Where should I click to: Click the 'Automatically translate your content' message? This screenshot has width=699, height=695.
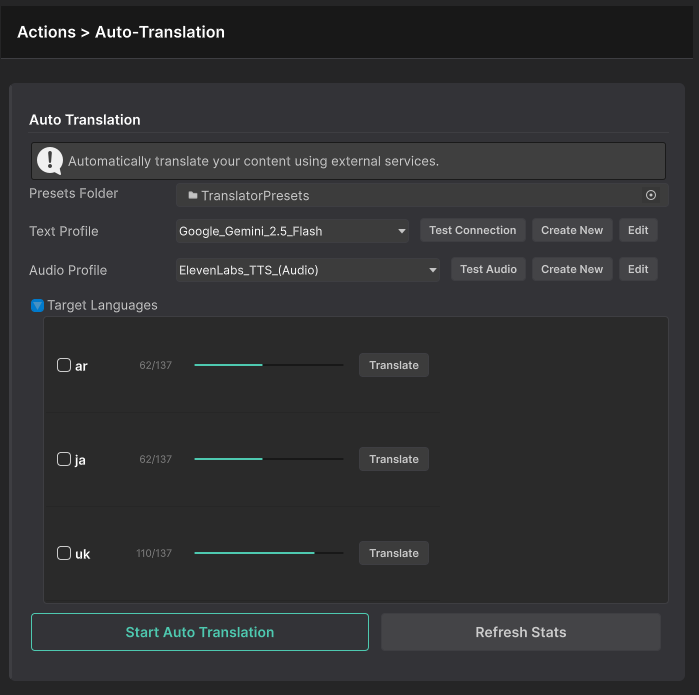253,161
